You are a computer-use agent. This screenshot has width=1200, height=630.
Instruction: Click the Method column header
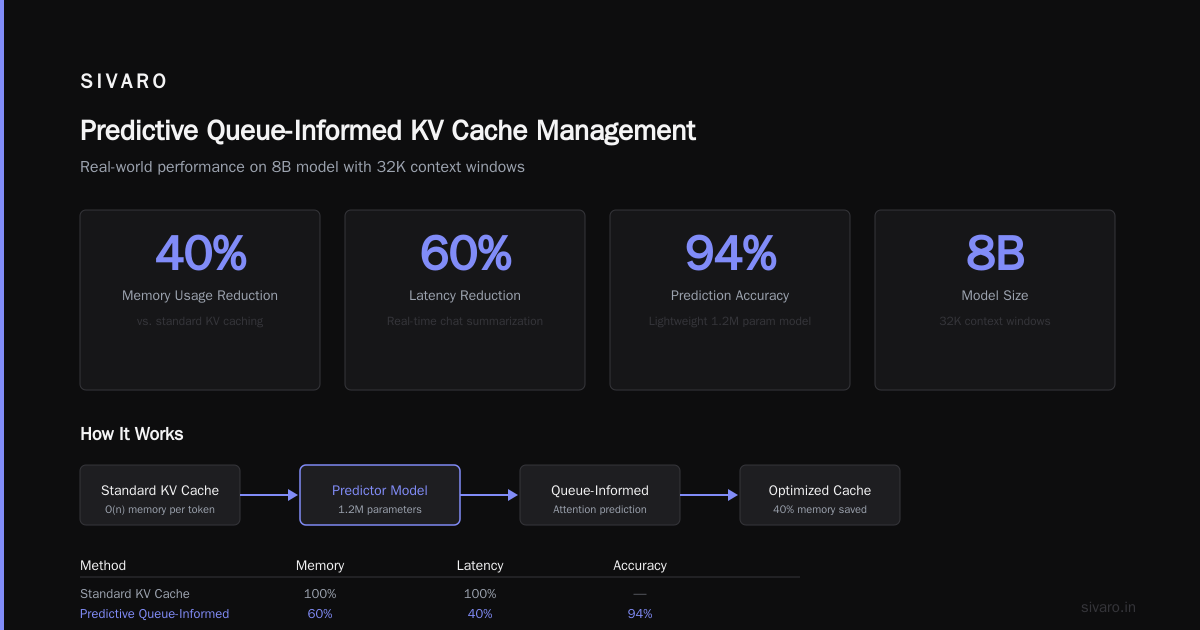pos(103,565)
